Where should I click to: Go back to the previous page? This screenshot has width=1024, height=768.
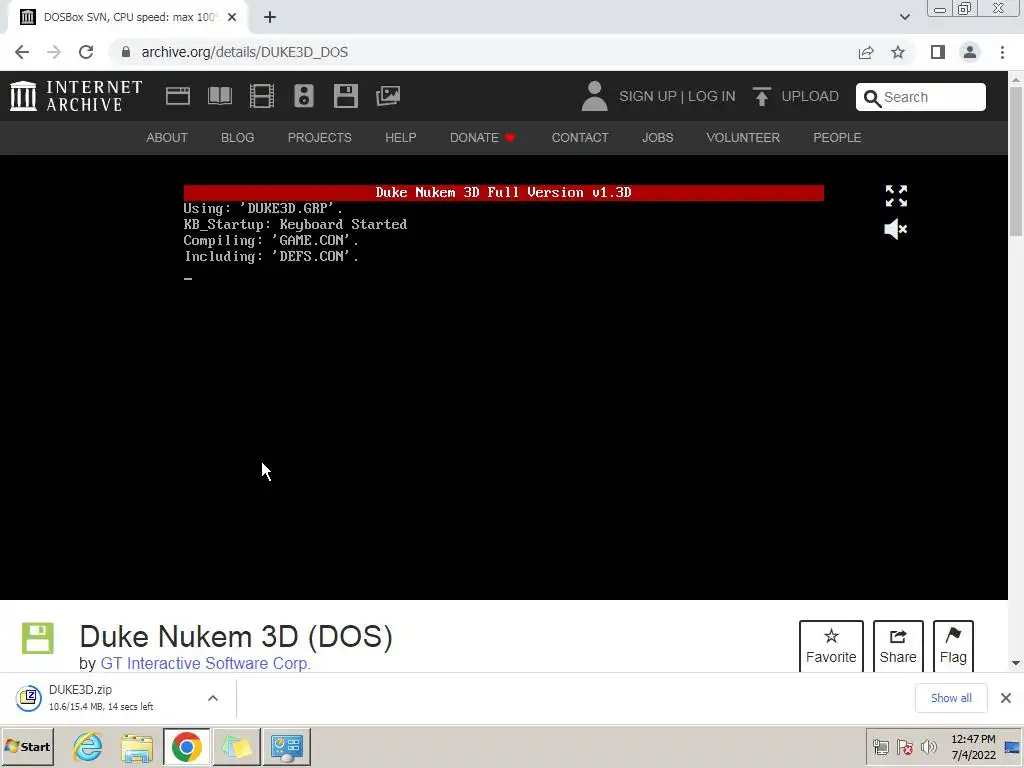(22, 52)
